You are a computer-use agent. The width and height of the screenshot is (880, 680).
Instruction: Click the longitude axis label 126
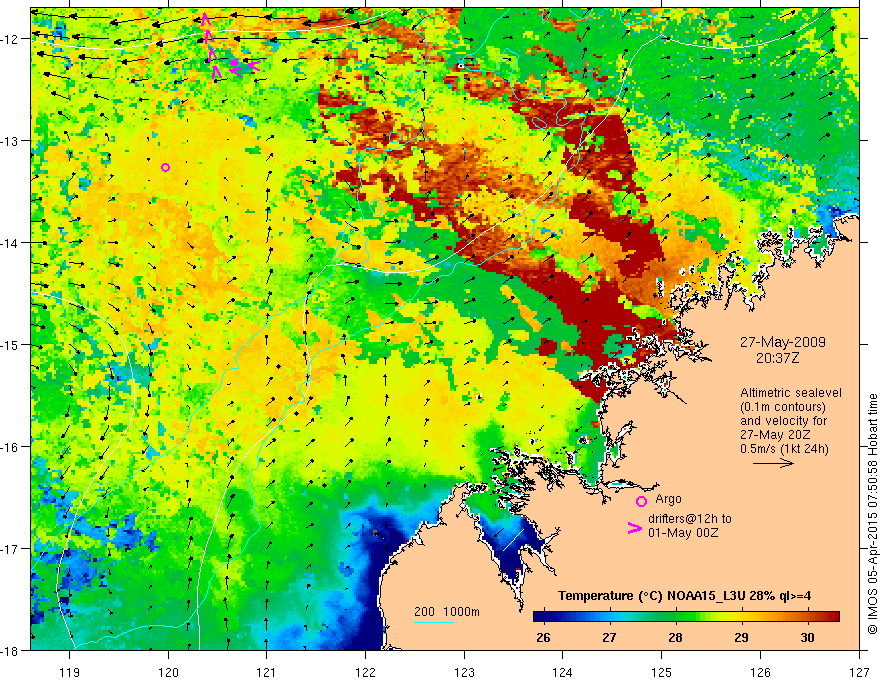pyautogui.click(x=760, y=672)
